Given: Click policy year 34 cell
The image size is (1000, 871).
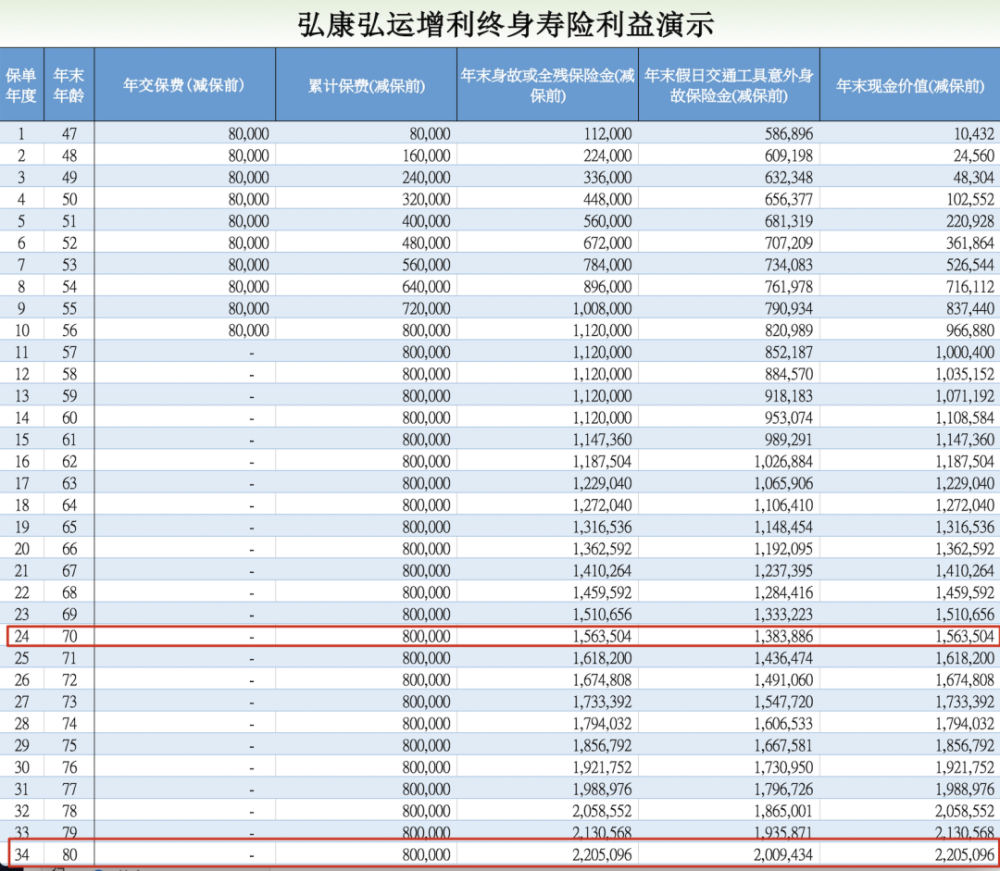Looking at the screenshot, I should (x=22, y=854).
